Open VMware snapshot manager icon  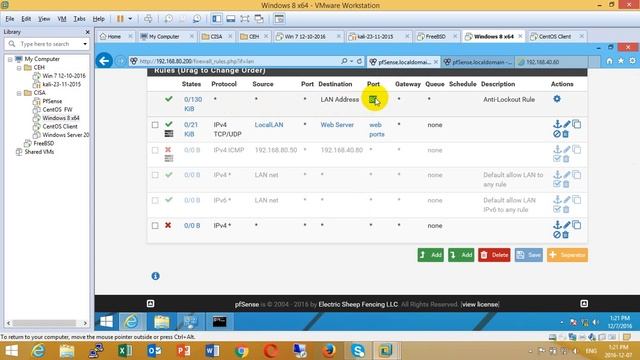pos(197,19)
